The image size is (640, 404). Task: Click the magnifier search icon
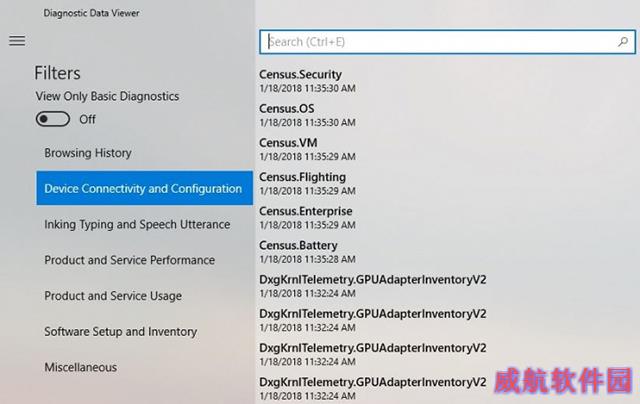[623, 42]
